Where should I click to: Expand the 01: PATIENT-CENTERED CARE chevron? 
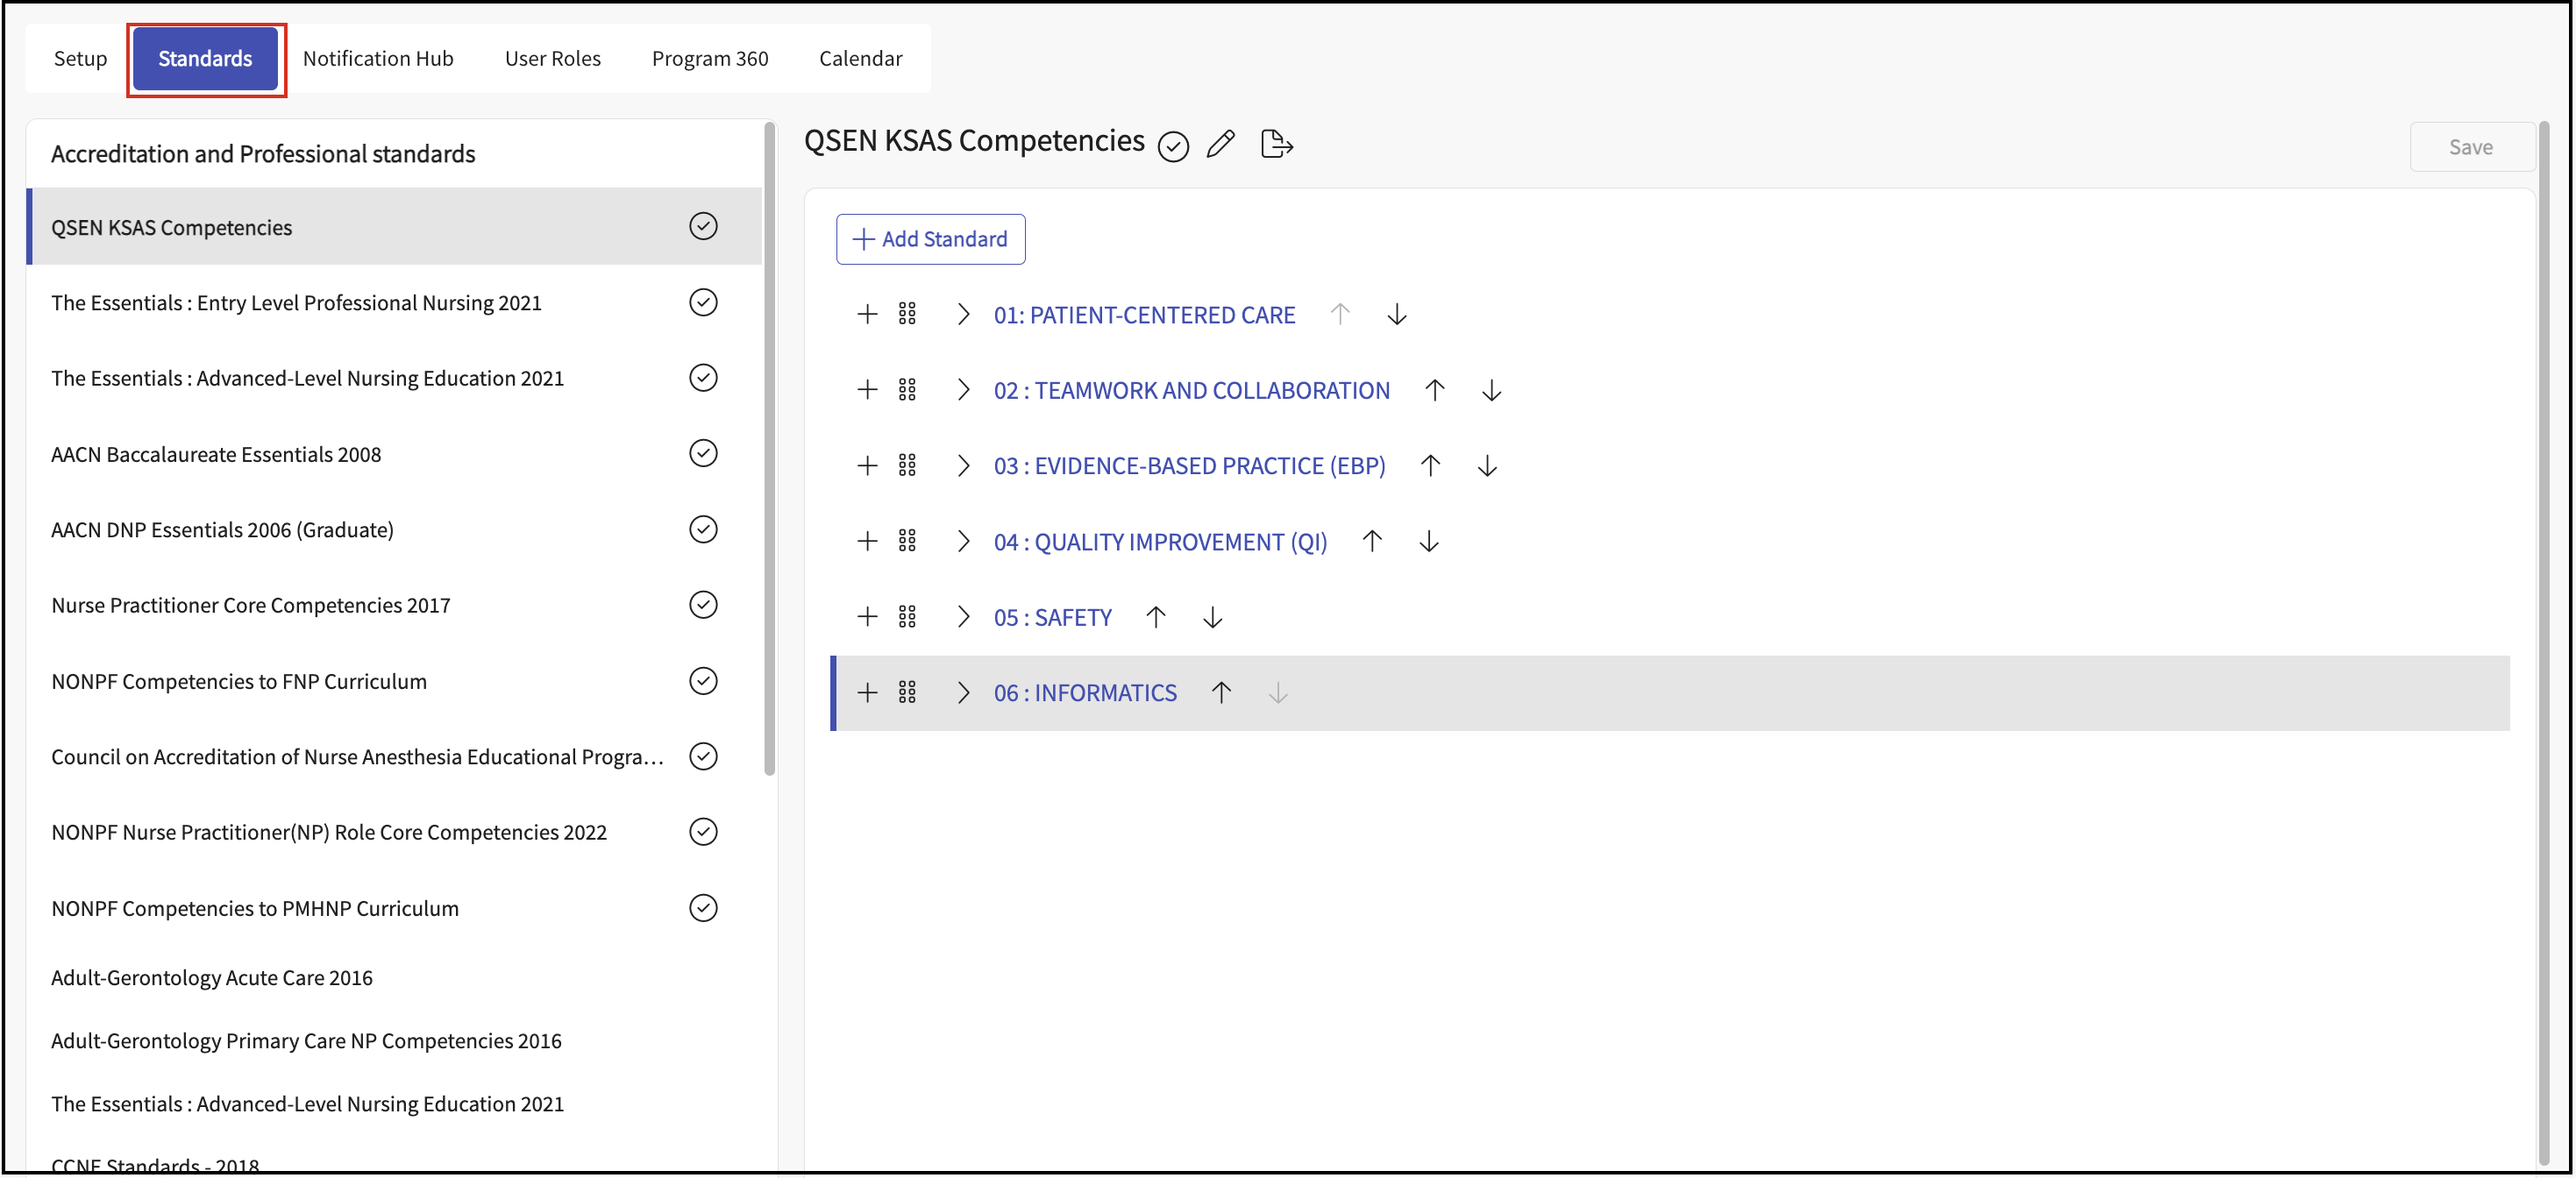(x=963, y=314)
